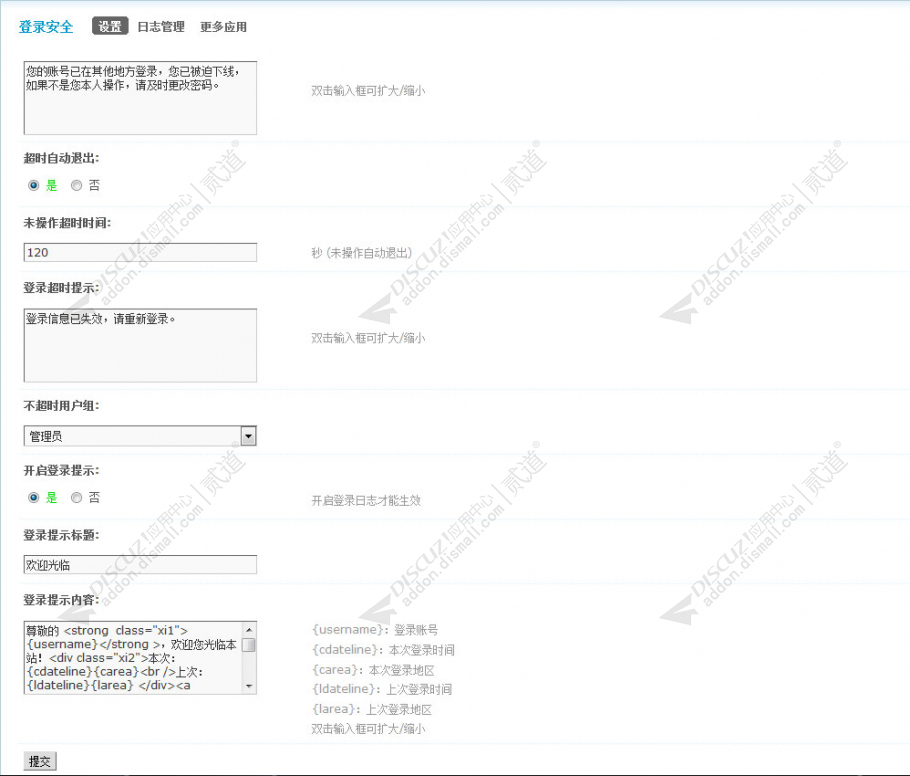Click the {cdateline}: 本次登录时间 hint
Image resolution: width=910 pixels, height=776 pixels.
pyautogui.click(x=383, y=649)
